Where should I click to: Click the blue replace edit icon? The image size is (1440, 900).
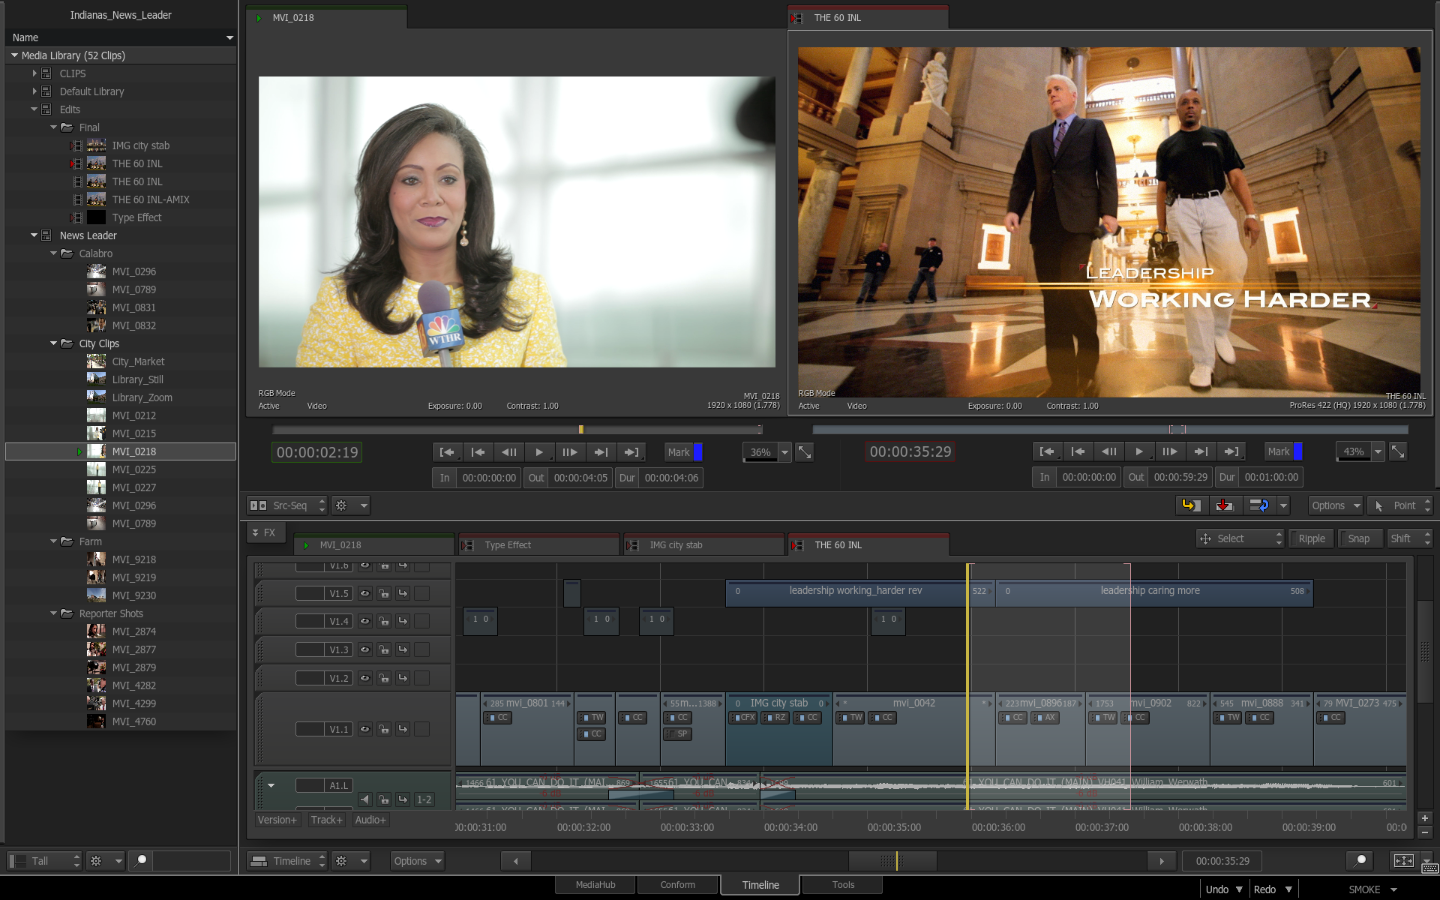click(x=1258, y=506)
